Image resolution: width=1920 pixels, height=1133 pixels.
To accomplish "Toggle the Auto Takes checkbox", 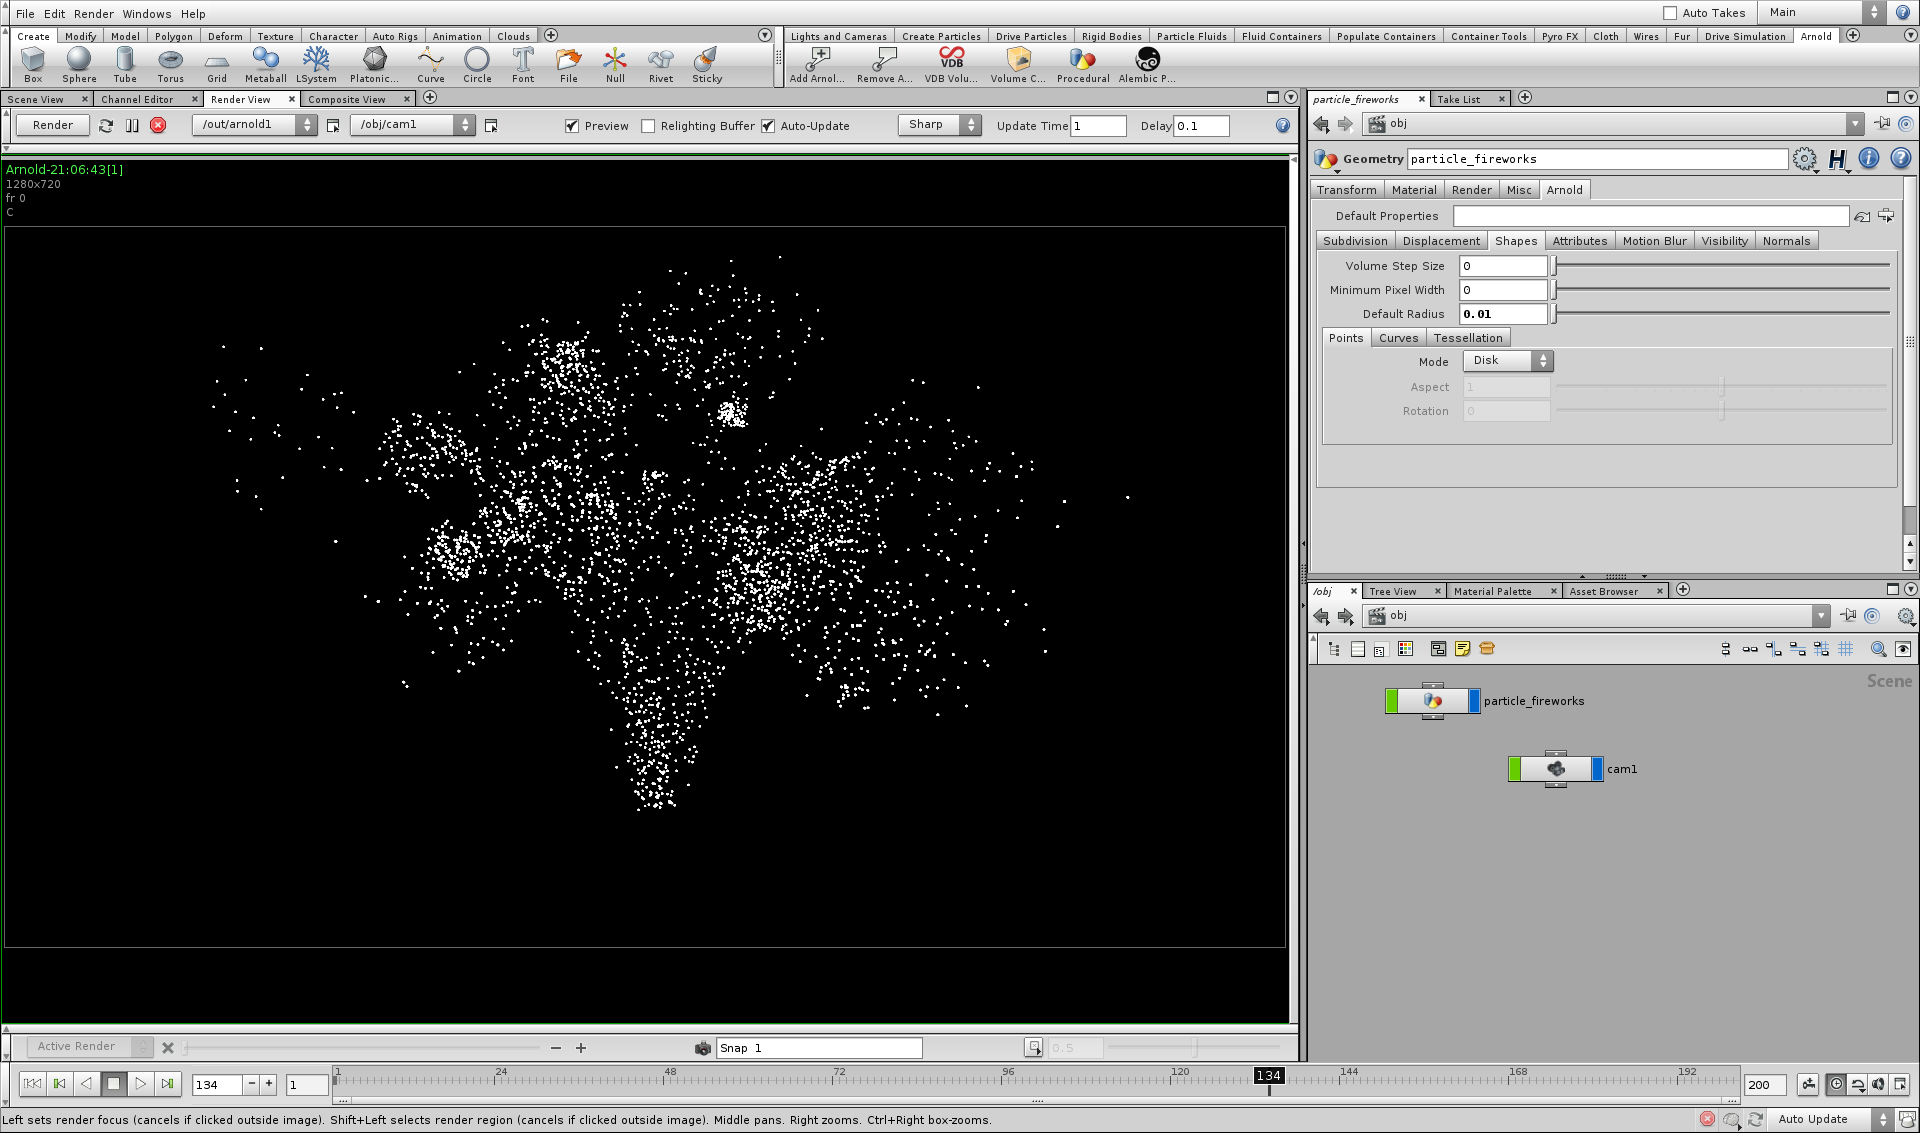I will pyautogui.click(x=1669, y=13).
